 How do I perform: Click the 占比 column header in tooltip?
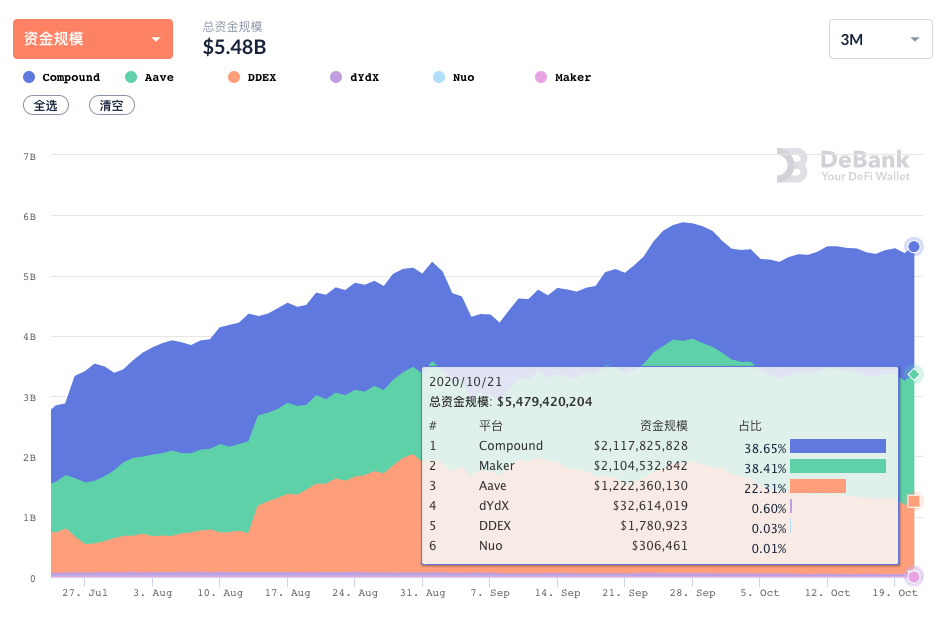click(x=750, y=426)
